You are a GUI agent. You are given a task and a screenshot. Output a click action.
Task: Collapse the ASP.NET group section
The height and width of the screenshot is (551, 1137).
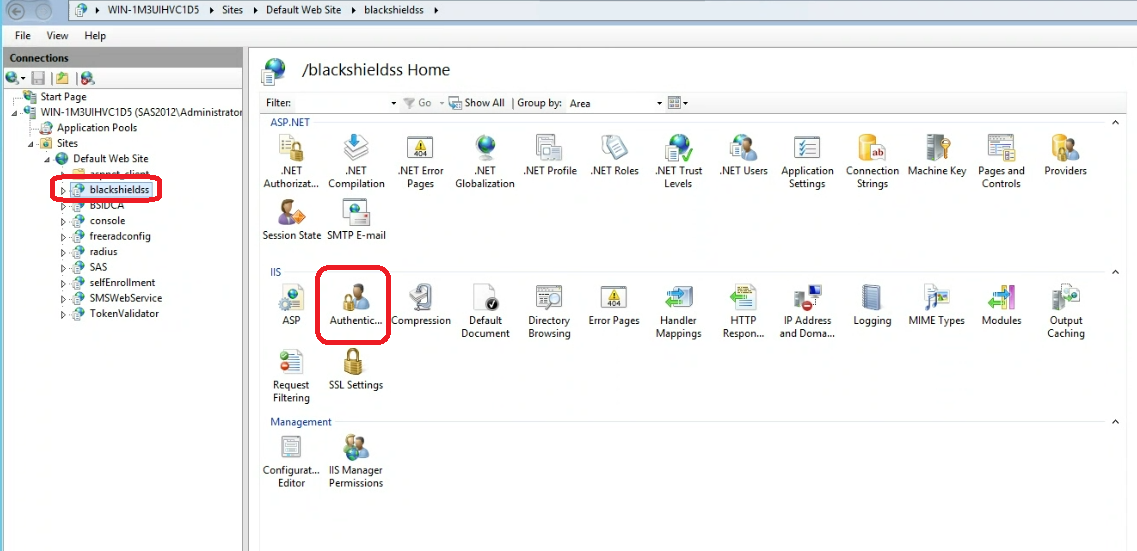1115,122
